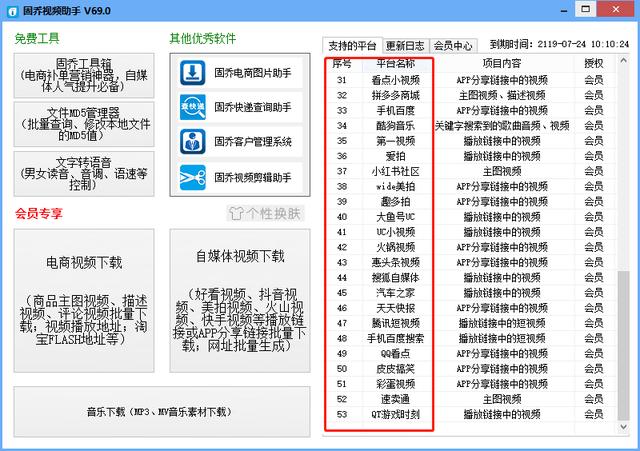
Task: Select row 50 皮皮搞笑
Action: 471,369
